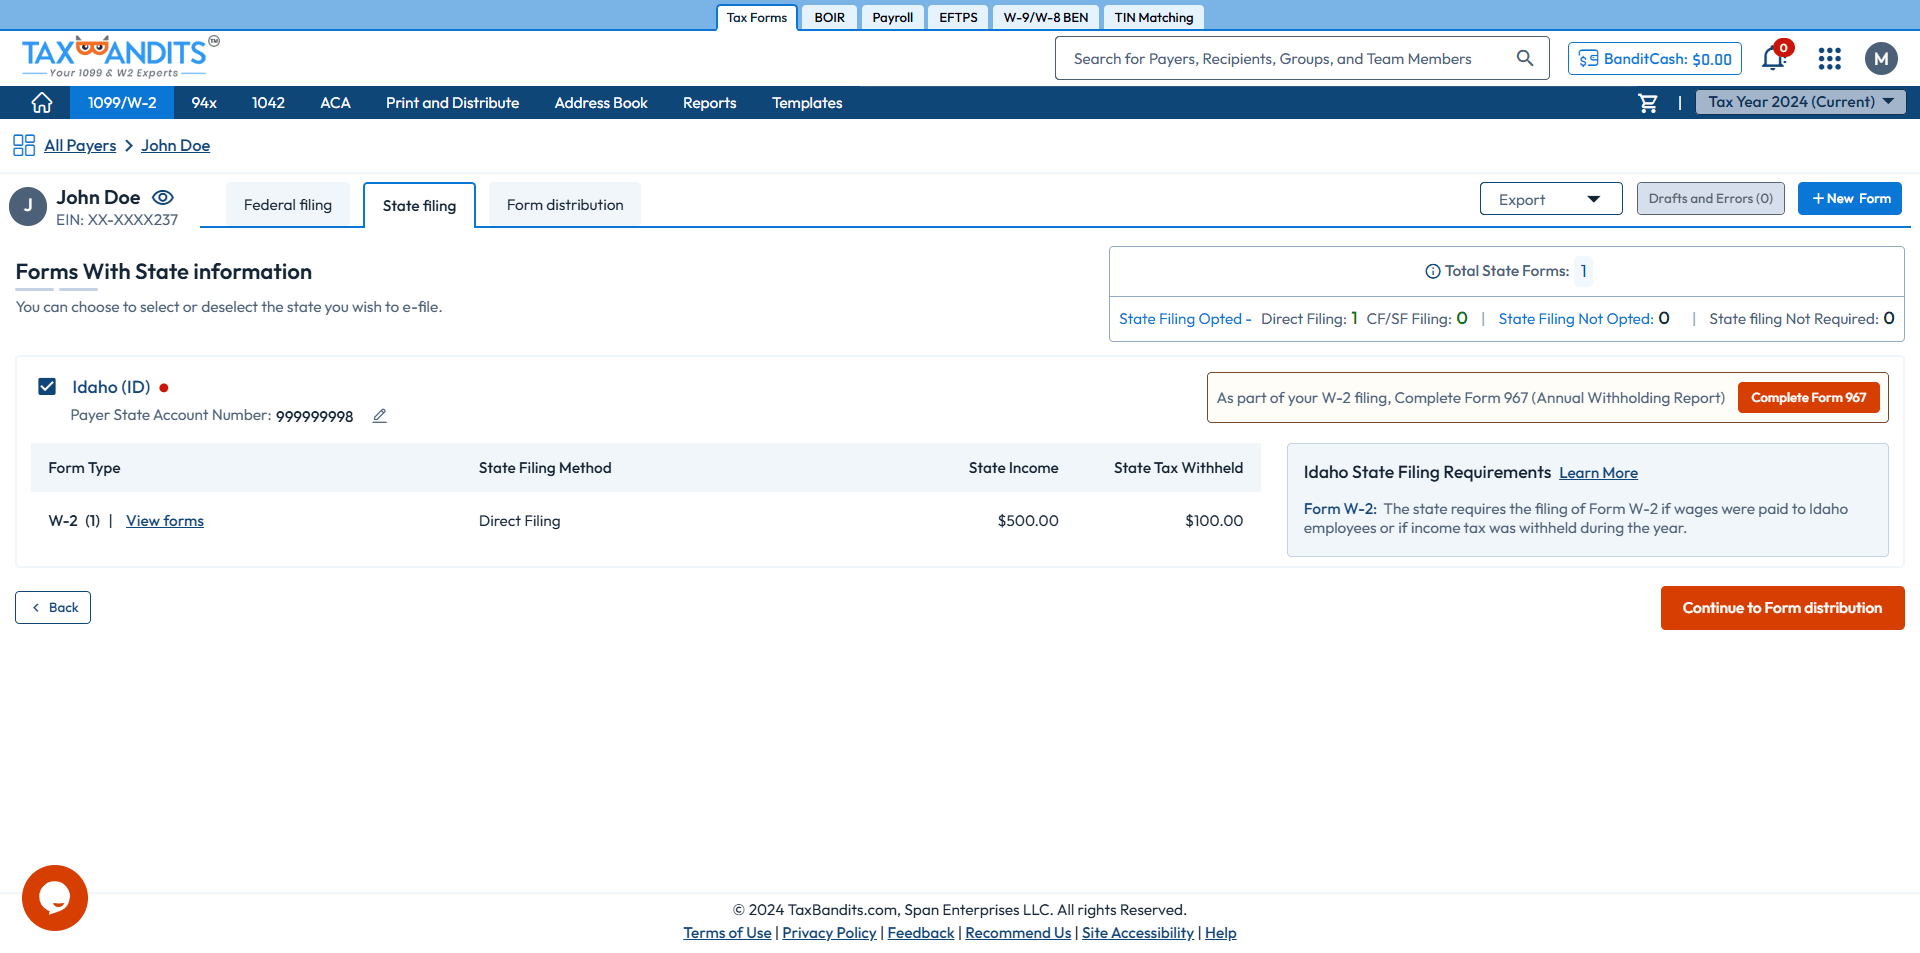Screen dimensions: 1920x953
Task: Switch to the BOIR tab
Action: coord(829,17)
